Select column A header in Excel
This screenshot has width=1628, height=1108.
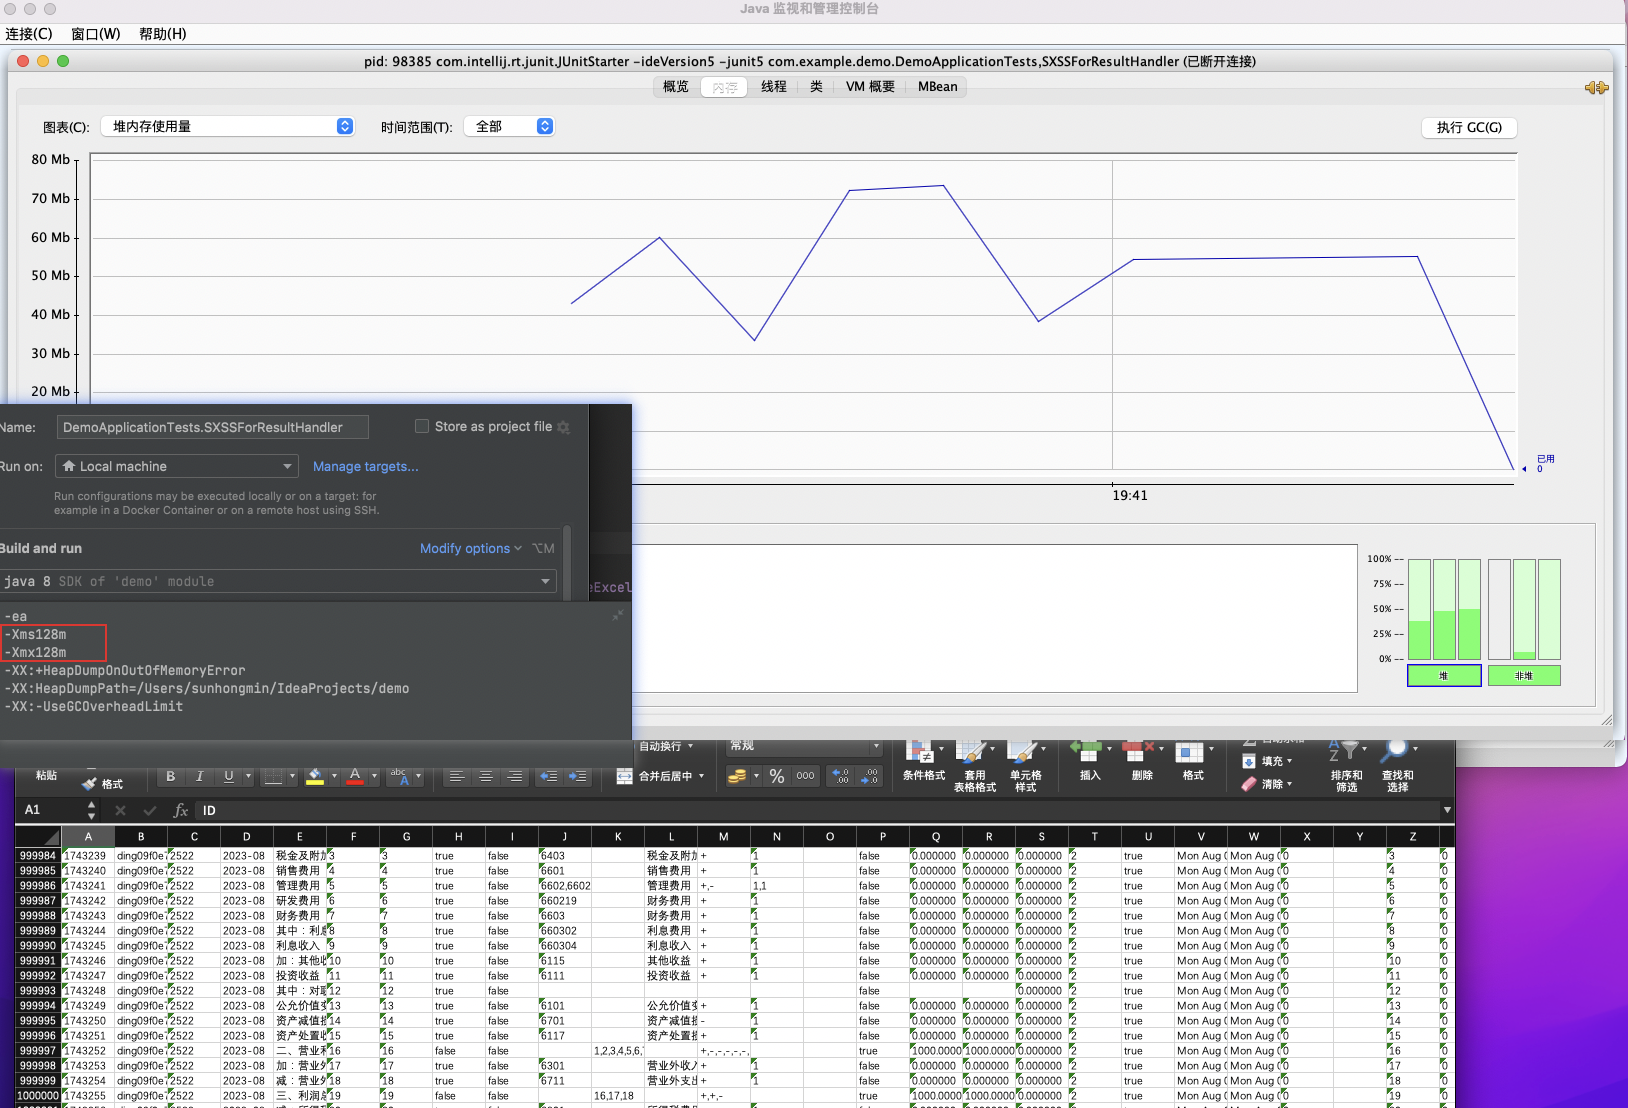click(88, 837)
